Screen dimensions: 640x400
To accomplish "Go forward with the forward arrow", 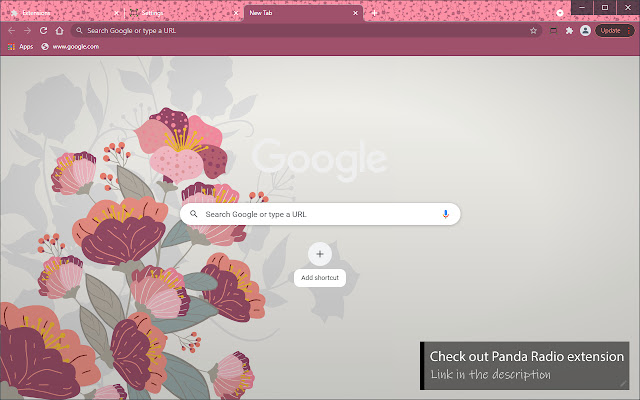I will (27, 31).
